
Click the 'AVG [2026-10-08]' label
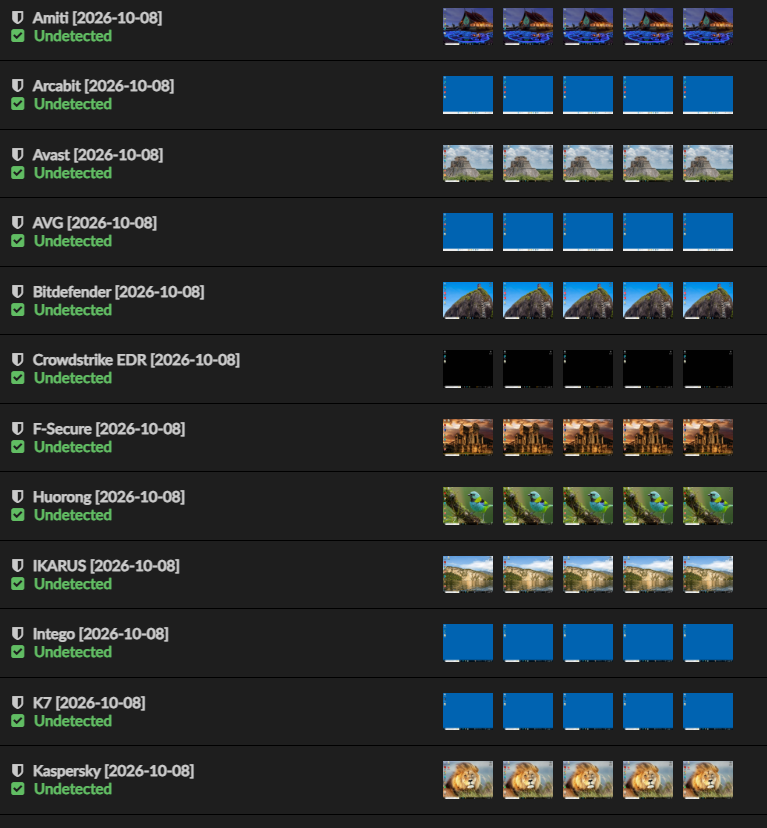95,223
